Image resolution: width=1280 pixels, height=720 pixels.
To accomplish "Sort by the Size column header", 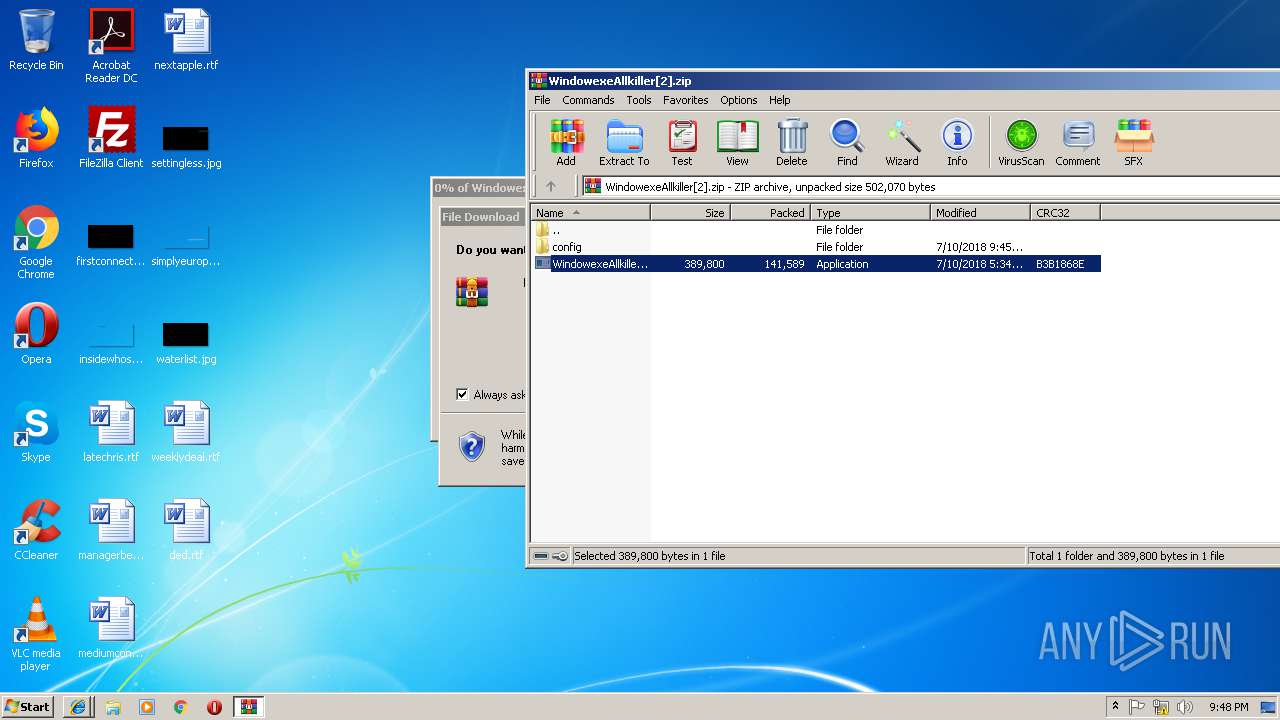I will (x=690, y=212).
